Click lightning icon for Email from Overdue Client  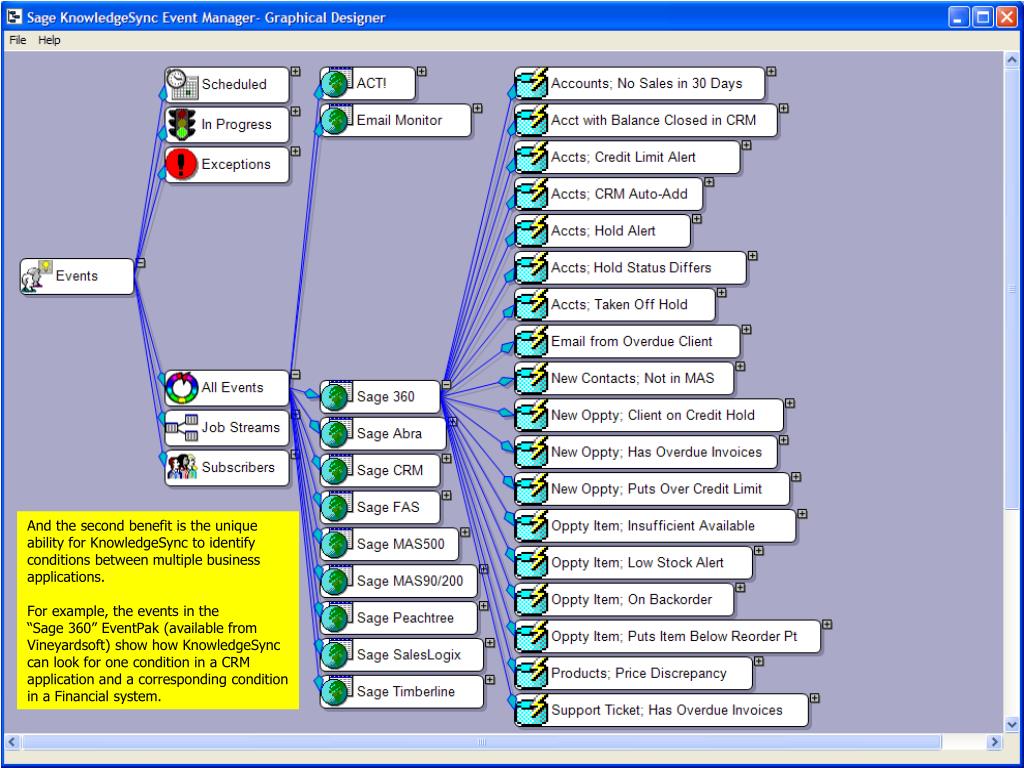click(532, 341)
